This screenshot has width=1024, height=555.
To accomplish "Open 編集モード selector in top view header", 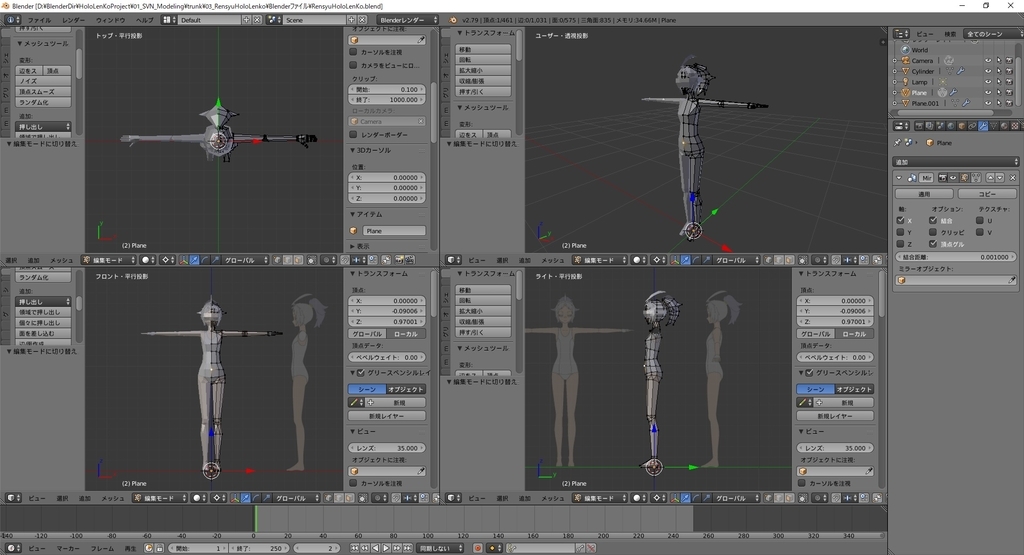I will pyautogui.click(x=109, y=260).
